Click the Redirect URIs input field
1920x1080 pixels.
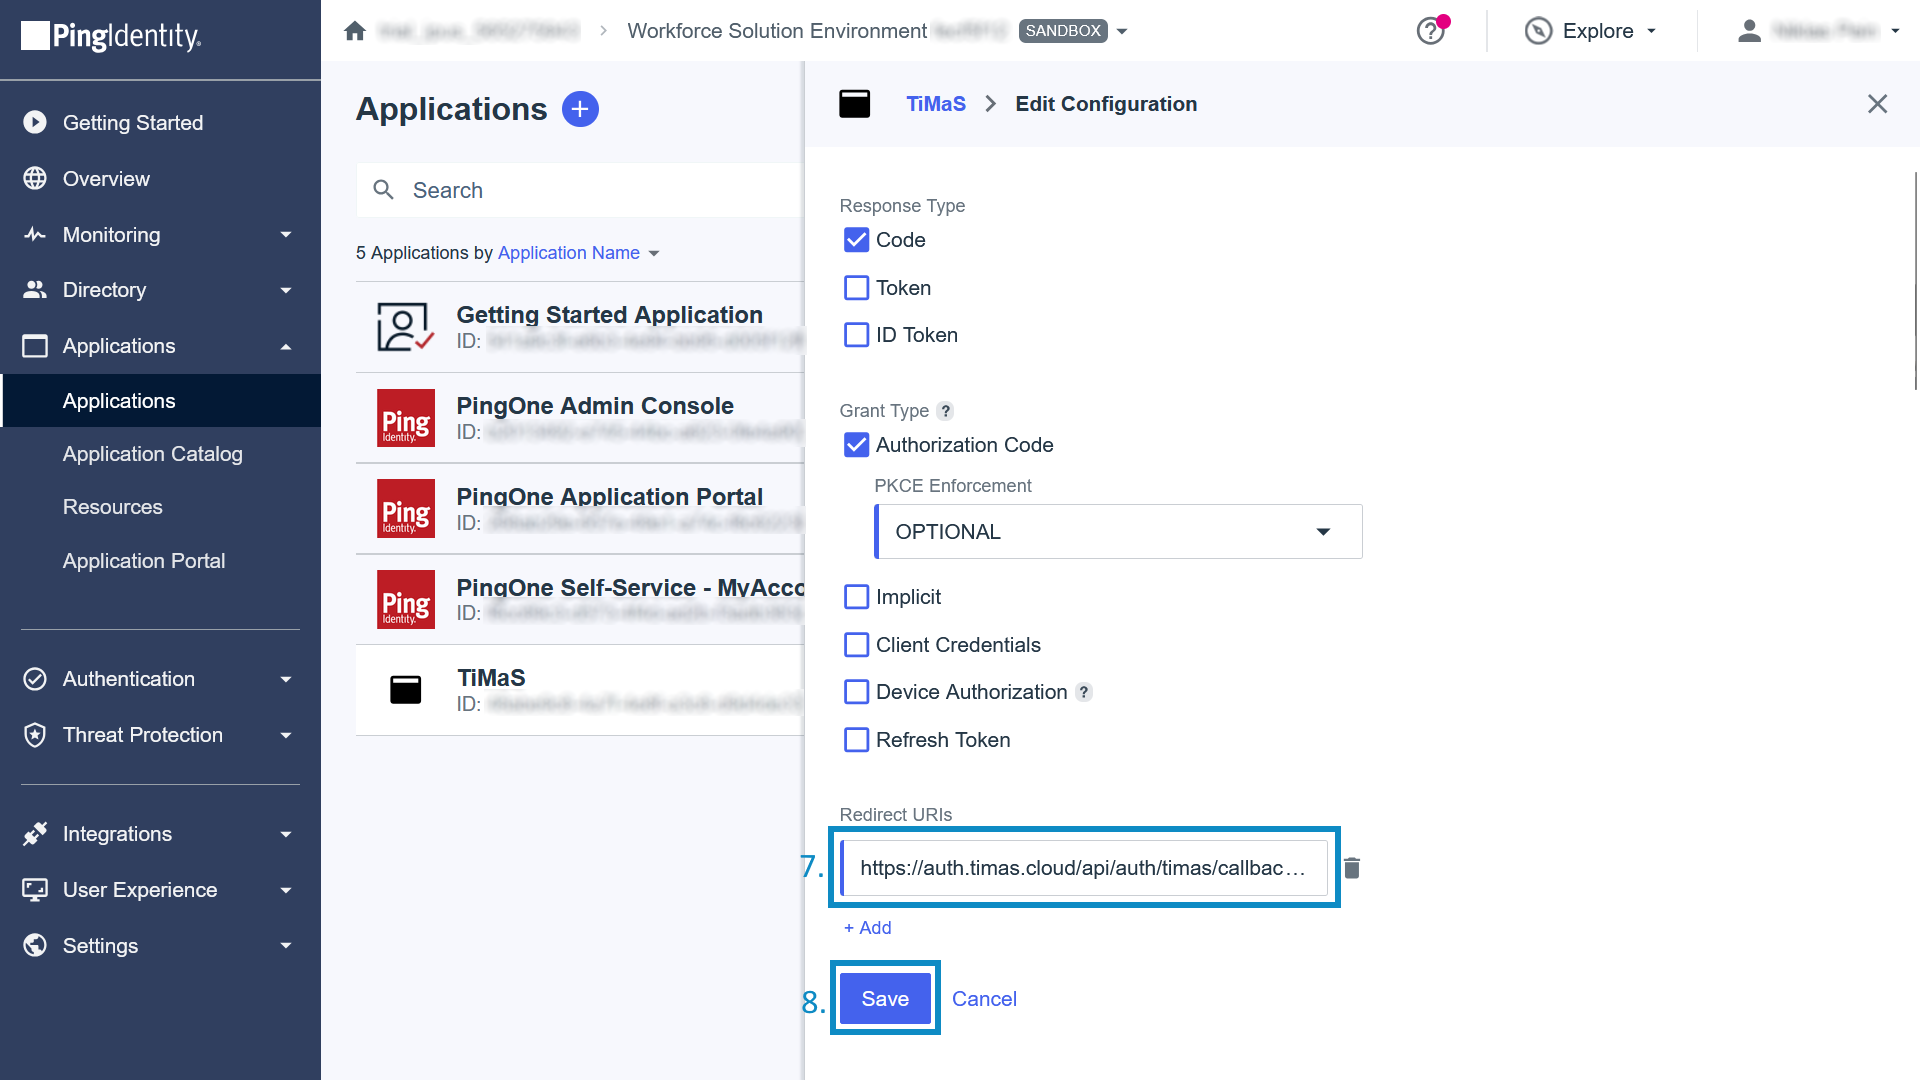(x=1084, y=868)
